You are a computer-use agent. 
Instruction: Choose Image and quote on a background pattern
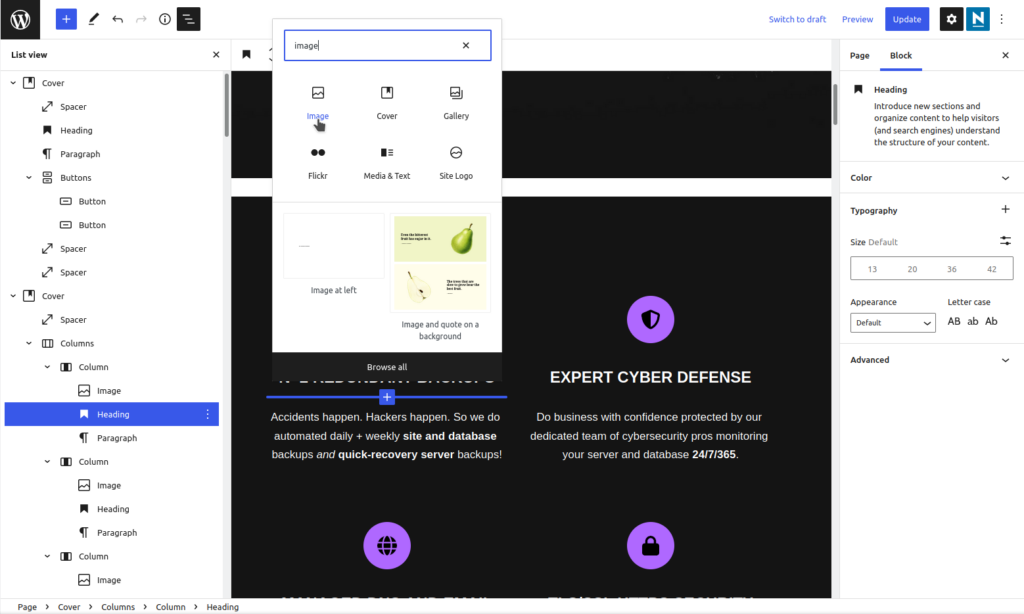pos(440,278)
